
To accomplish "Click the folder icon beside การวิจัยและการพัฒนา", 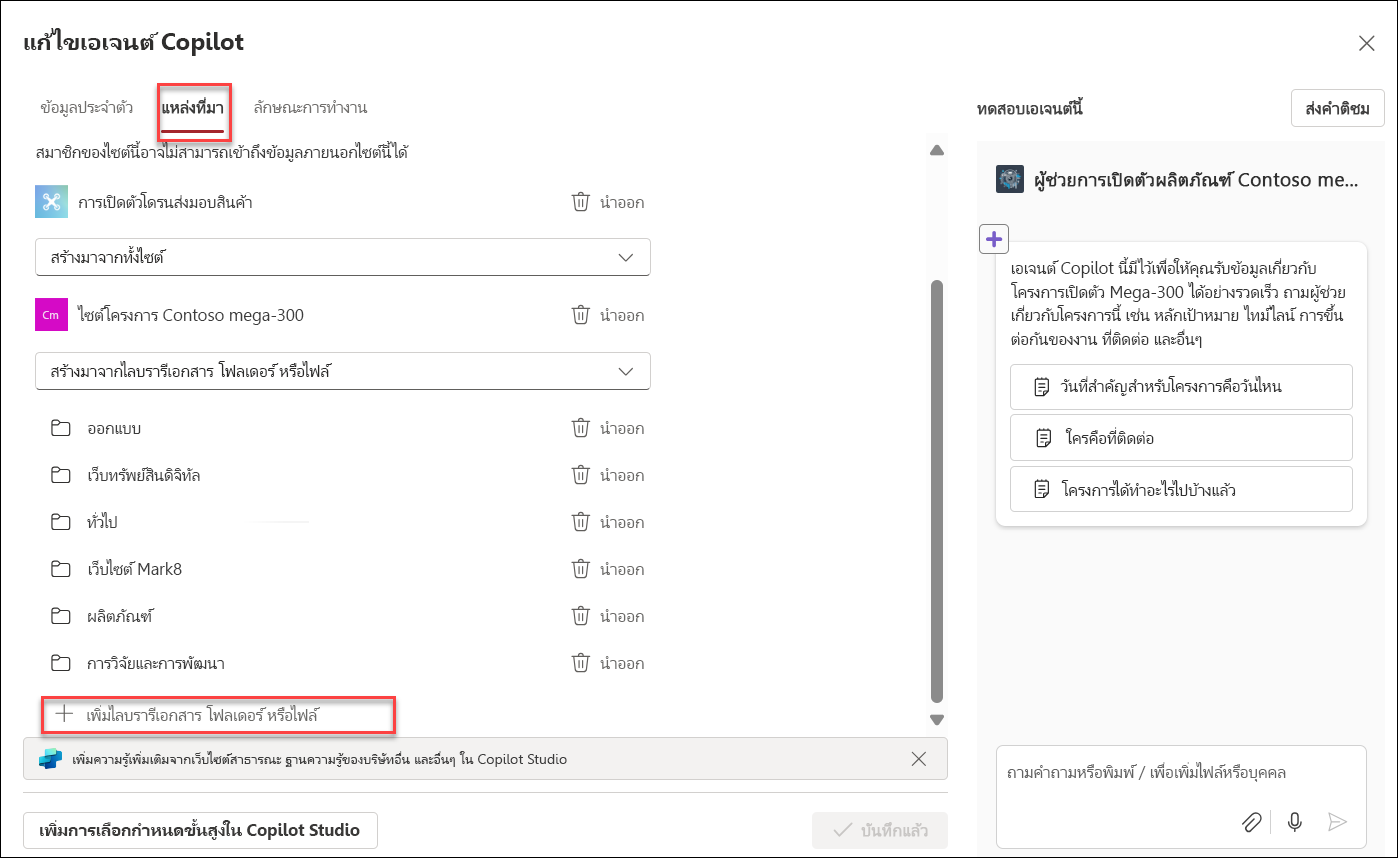I will (x=61, y=663).
